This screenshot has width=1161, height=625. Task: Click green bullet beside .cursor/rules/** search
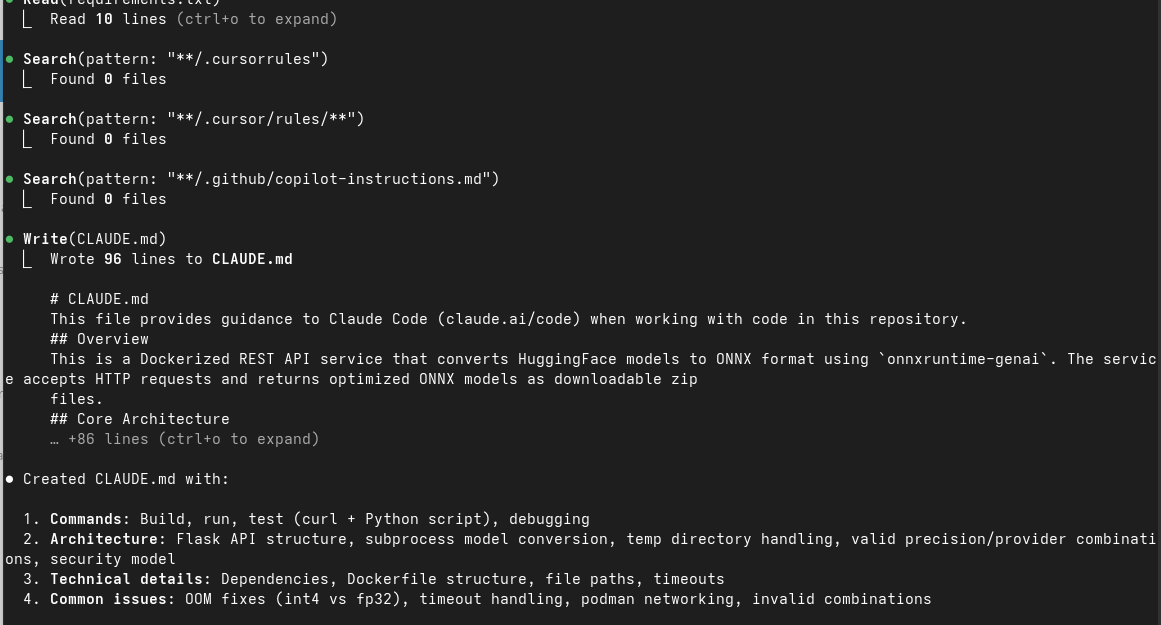[10, 119]
